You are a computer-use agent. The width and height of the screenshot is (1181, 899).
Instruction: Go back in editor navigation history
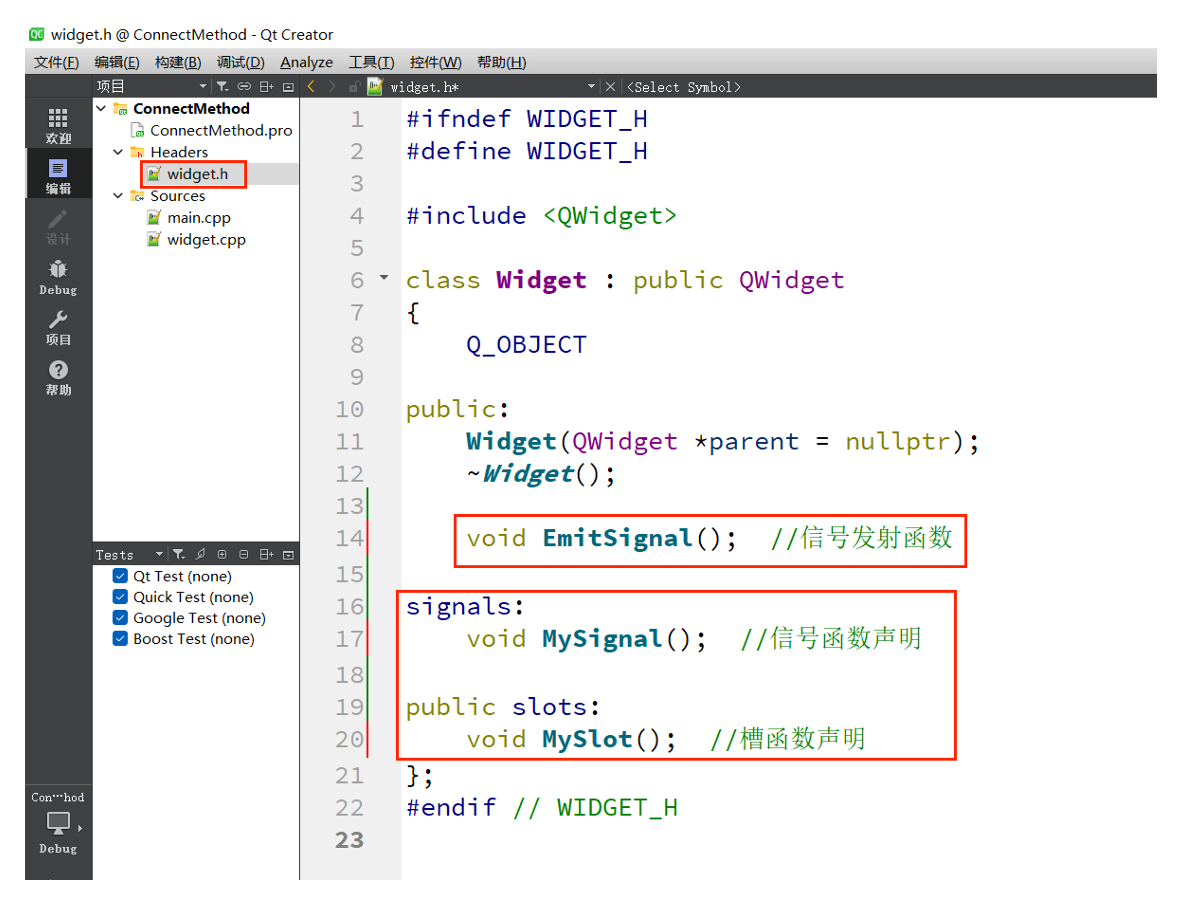[311, 87]
